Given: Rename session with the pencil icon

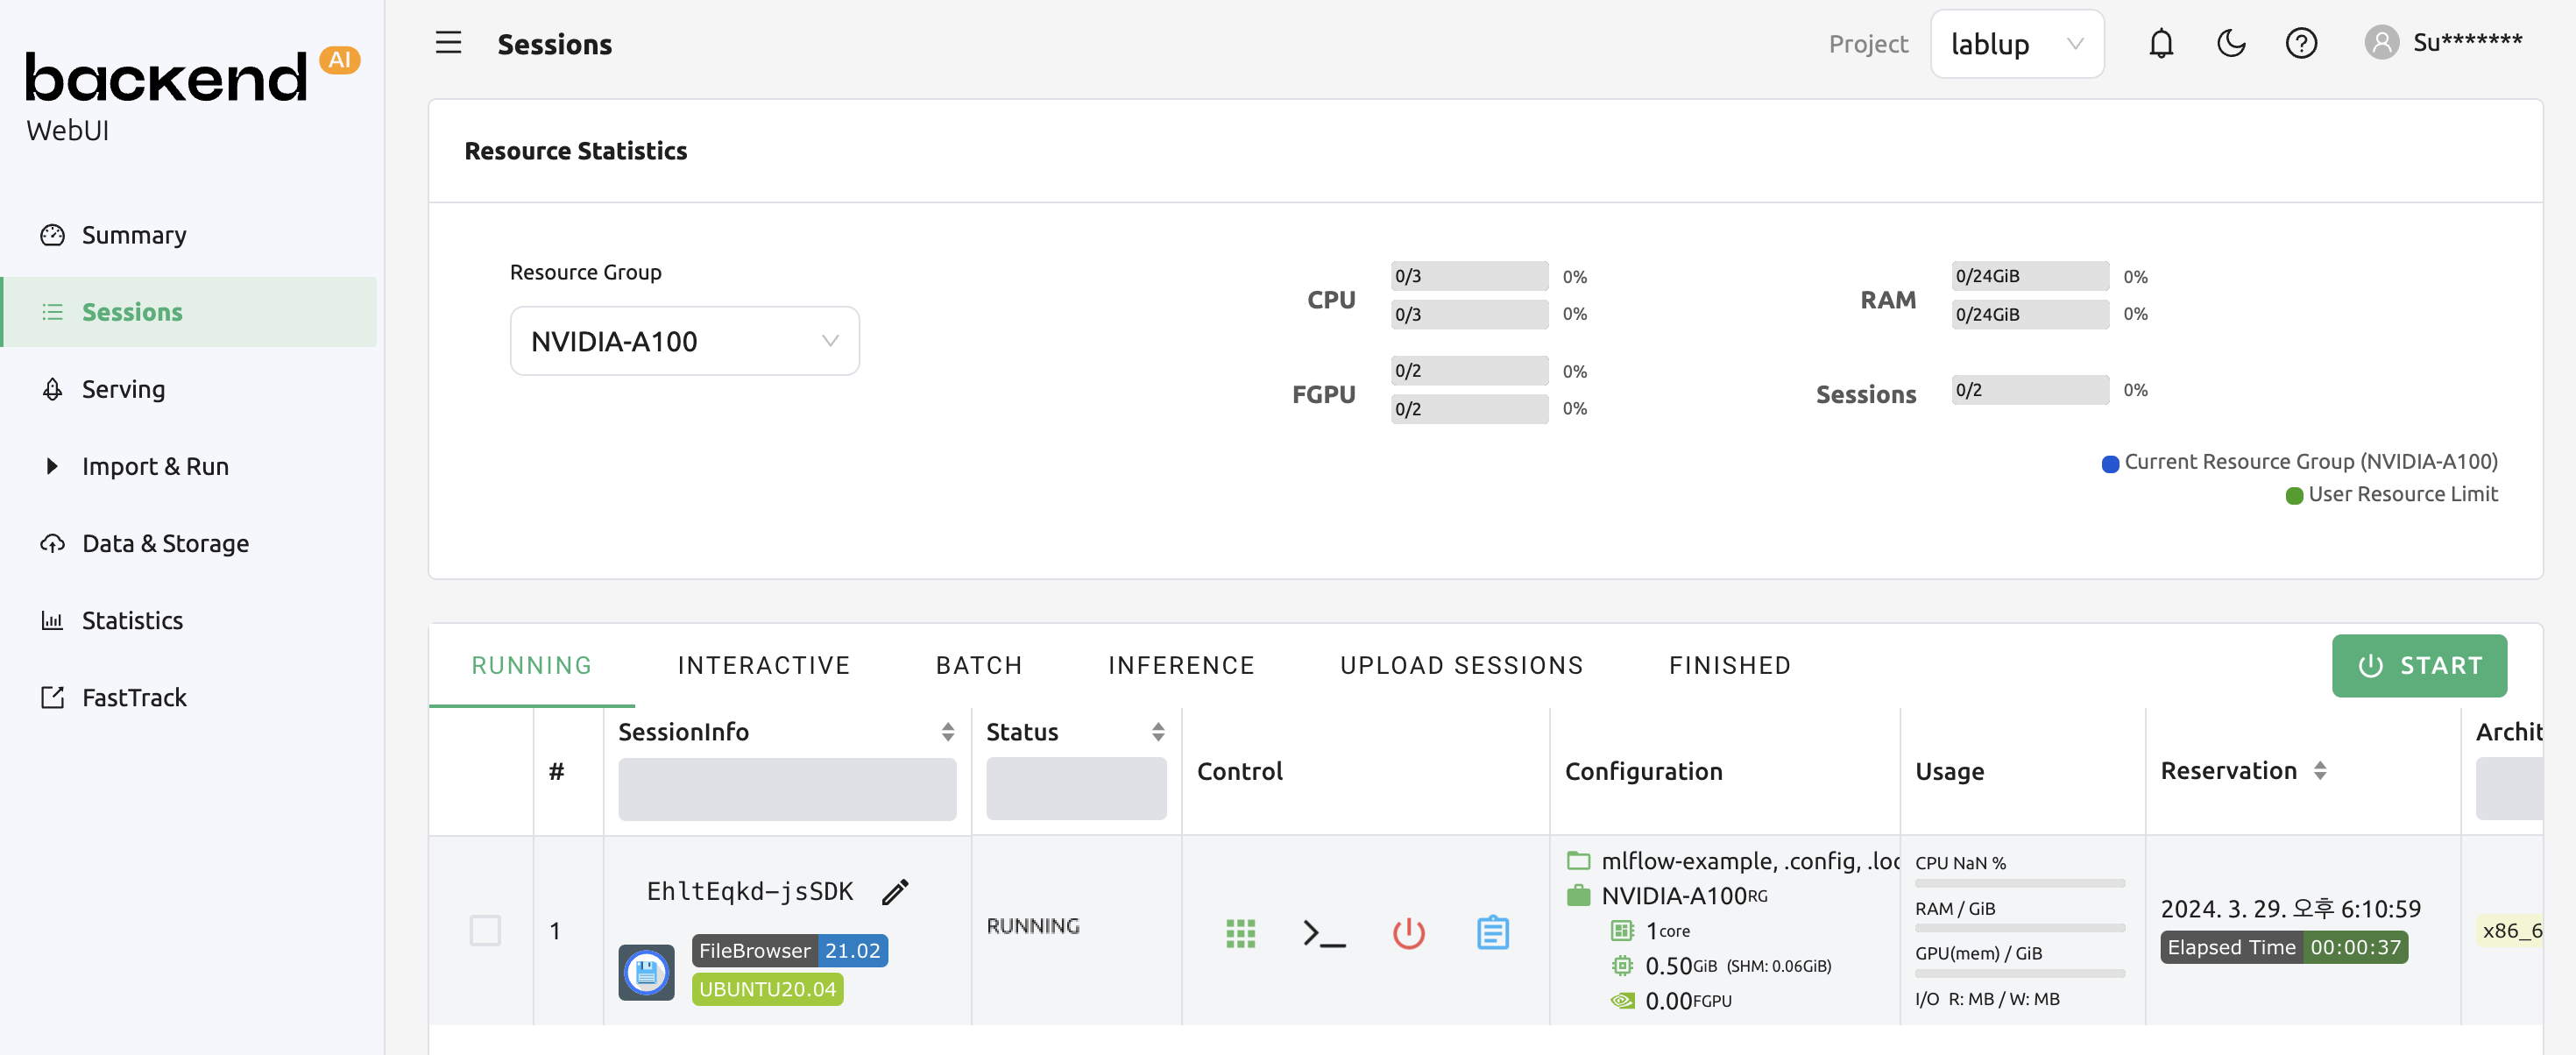Looking at the screenshot, I should [895, 891].
